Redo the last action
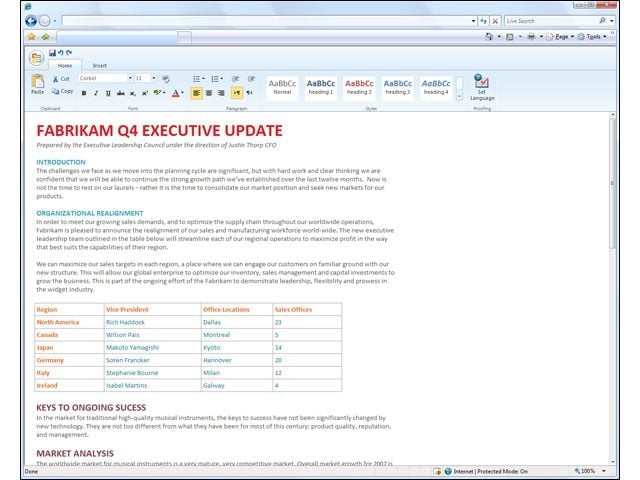 click(x=69, y=53)
